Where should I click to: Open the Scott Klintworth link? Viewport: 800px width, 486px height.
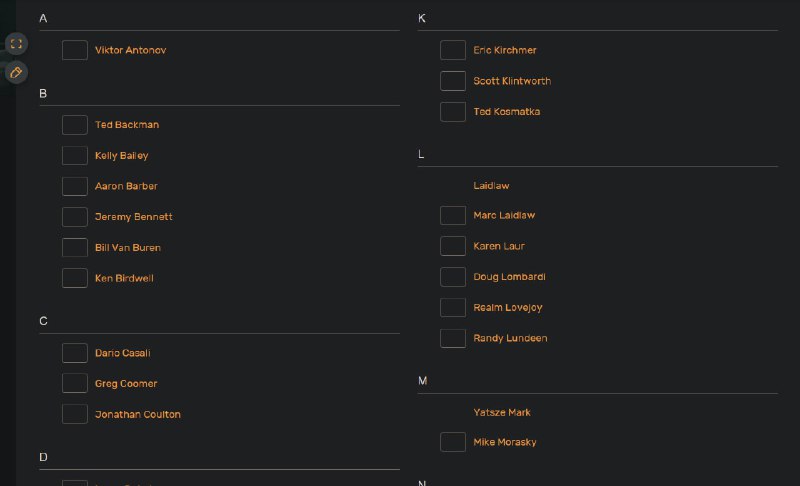pos(511,81)
